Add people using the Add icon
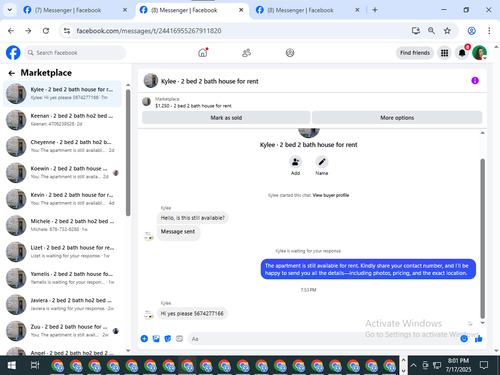 (x=295, y=162)
